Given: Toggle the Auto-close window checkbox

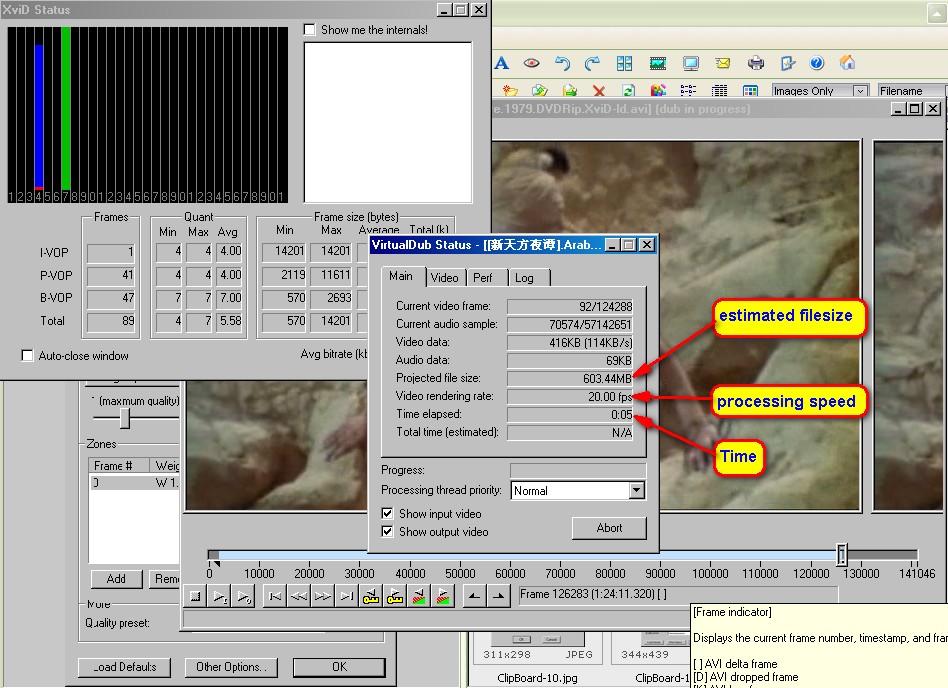Looking at the screenshot, I should point(28,356).
